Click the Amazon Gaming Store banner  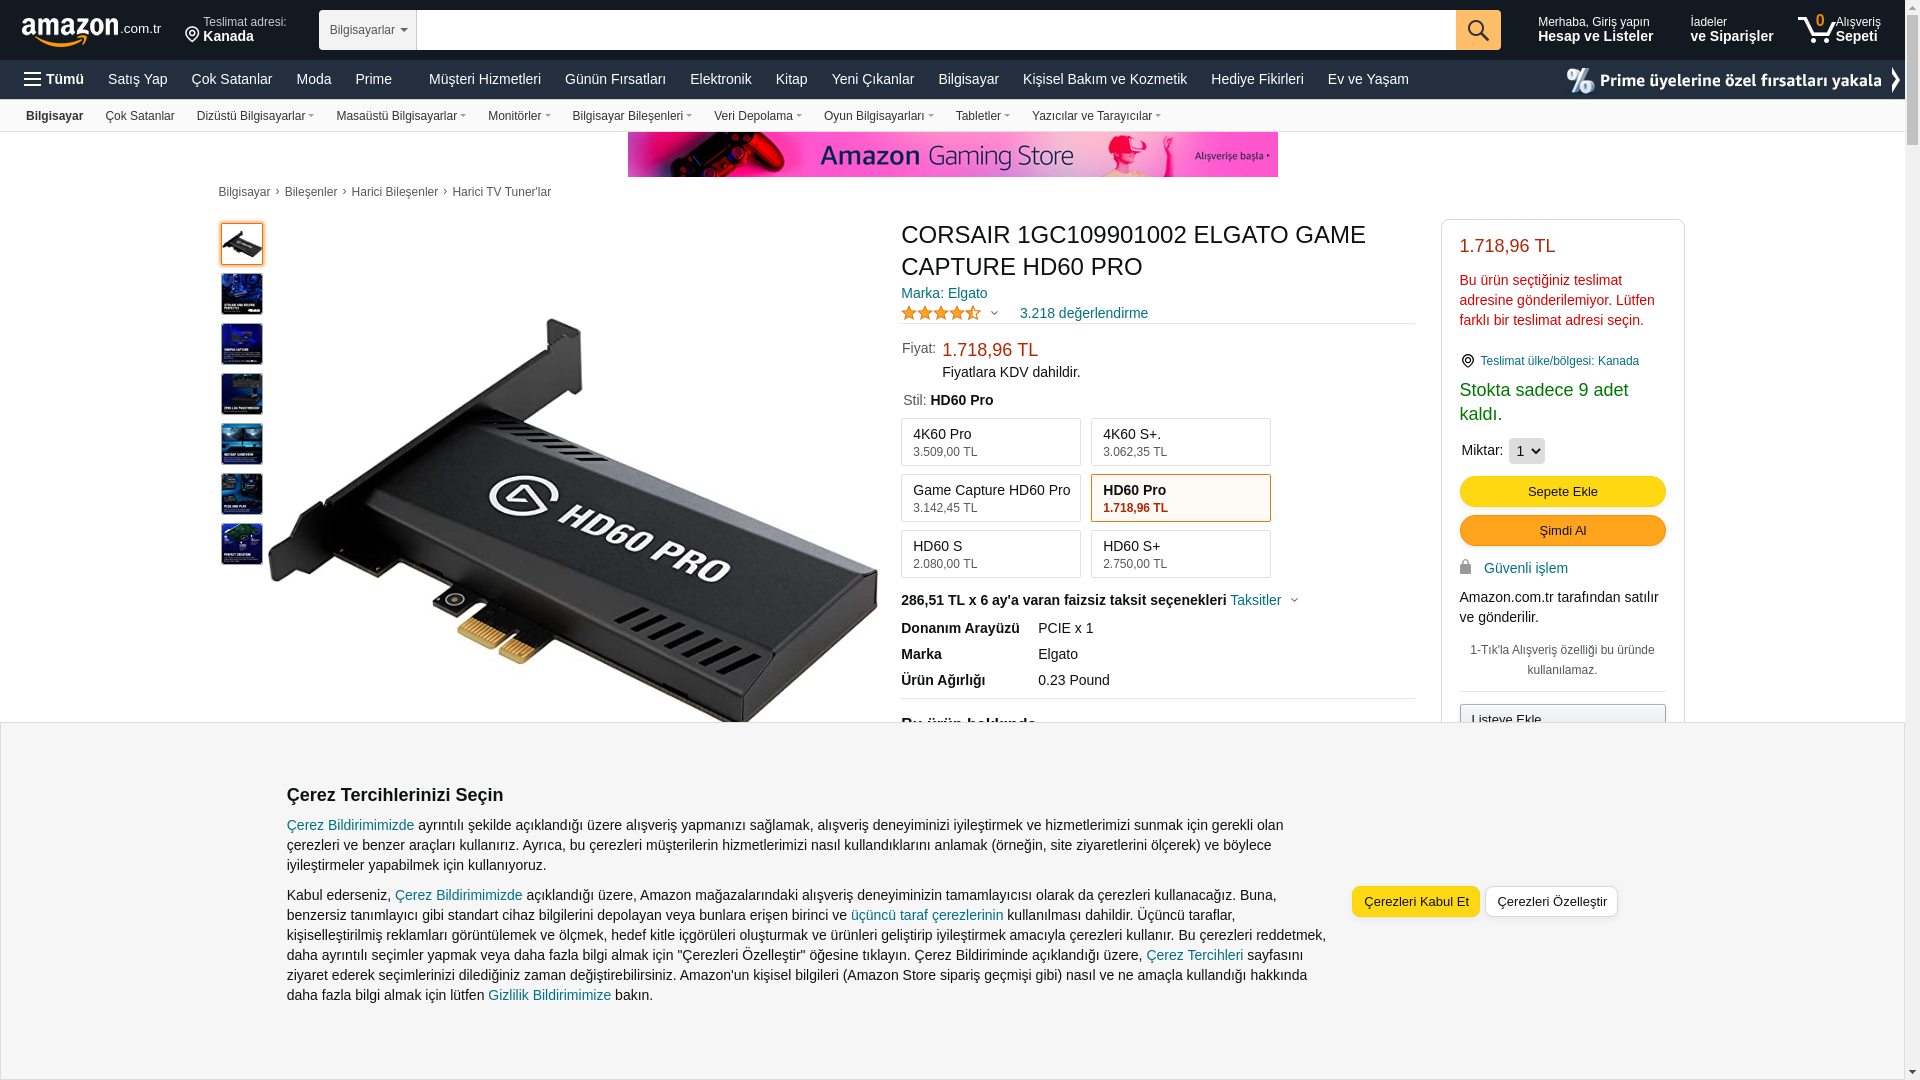pos(952,154)
